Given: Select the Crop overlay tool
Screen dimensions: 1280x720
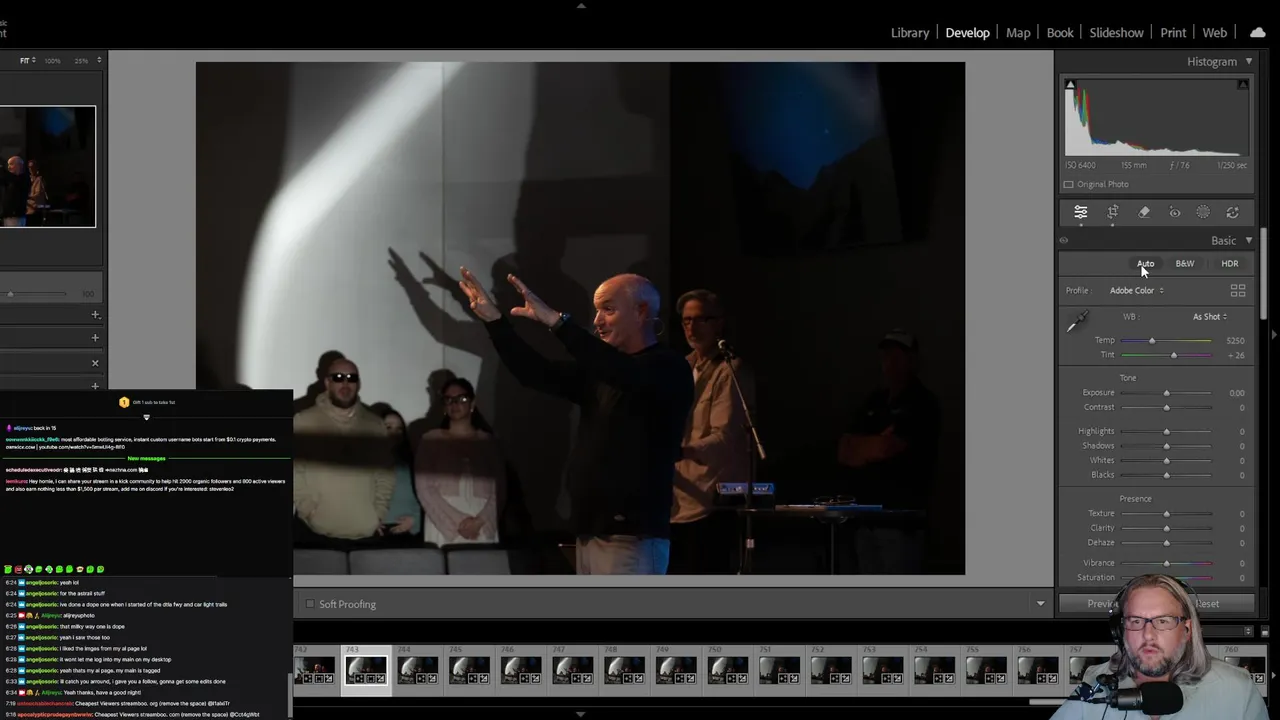Looking at the screenshot, I should click(x=1113, y=212).
